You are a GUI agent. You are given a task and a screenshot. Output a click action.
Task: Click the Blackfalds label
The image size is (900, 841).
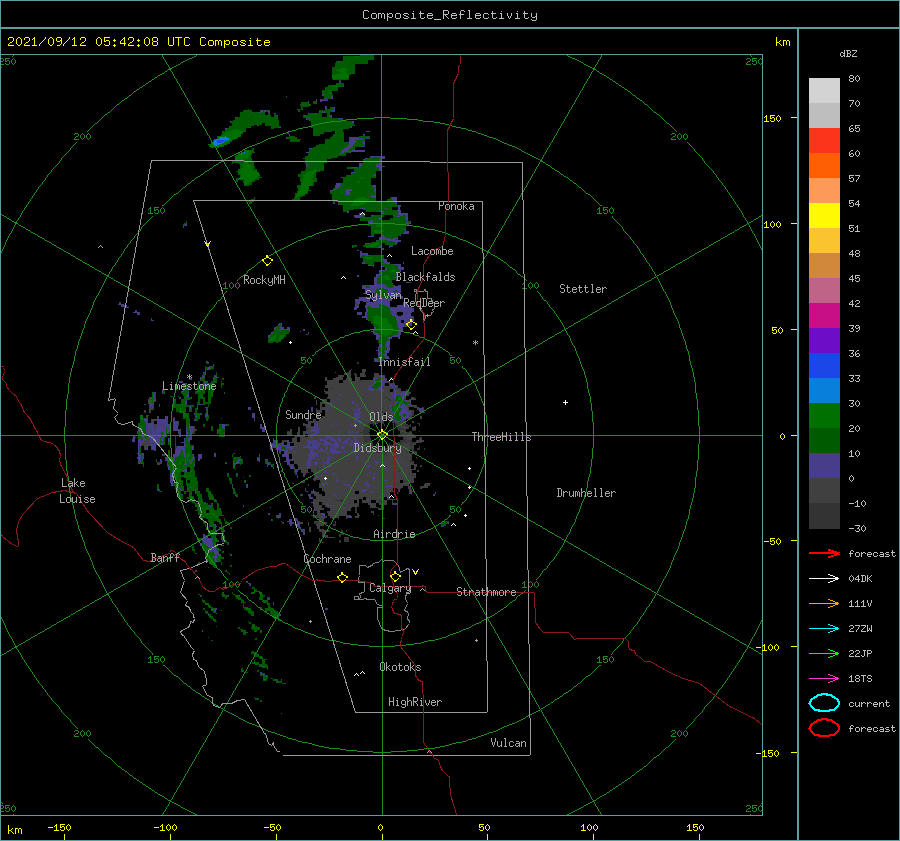[425, 277]
